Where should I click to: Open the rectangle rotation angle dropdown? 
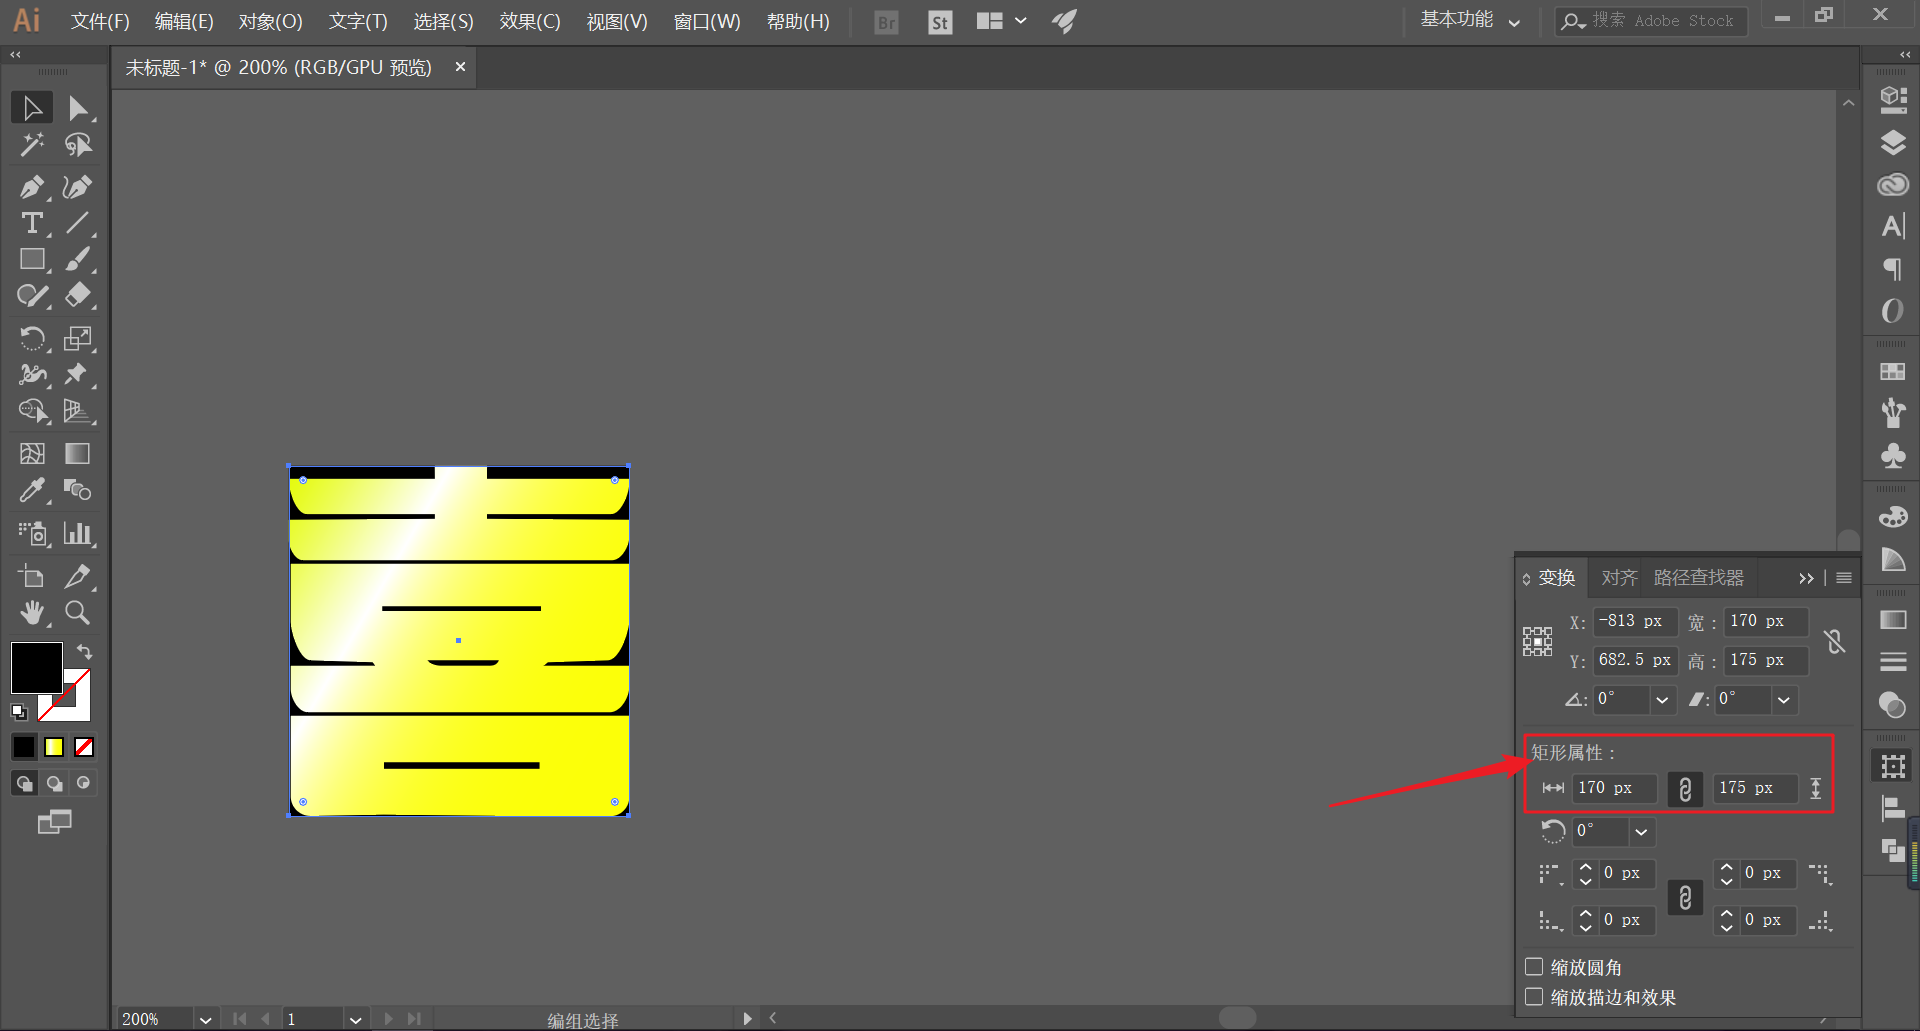click(x=1641, y=831)
